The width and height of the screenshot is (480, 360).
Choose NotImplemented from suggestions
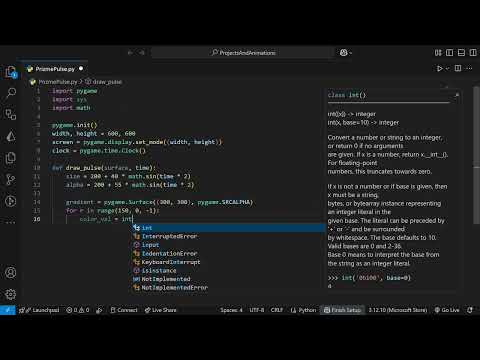pyautogui.click(x=229, y=279)
